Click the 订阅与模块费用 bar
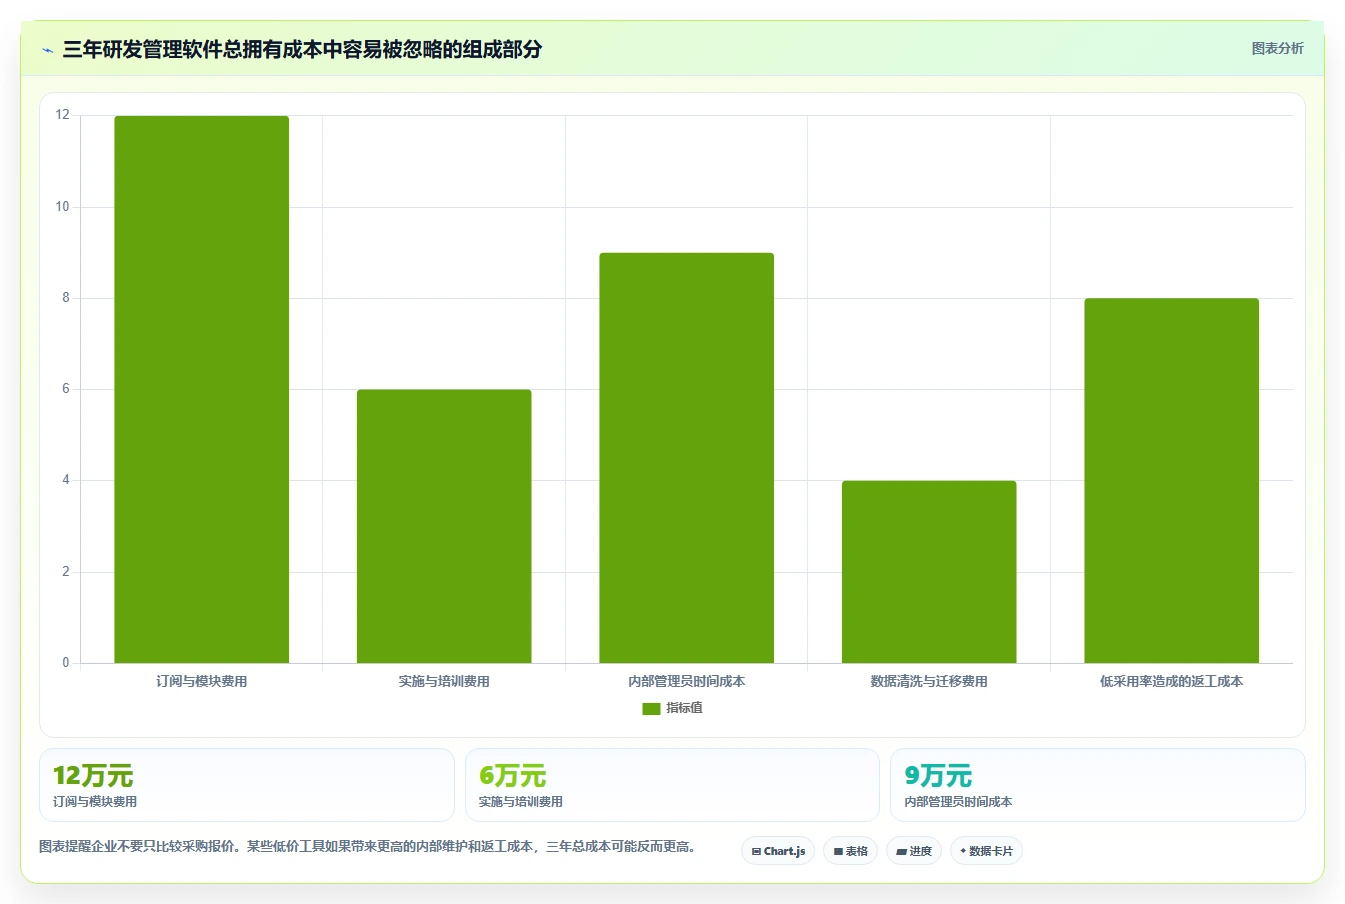Image resolution: width=1345 pixels, height=904 pixels. pos(202,389)
